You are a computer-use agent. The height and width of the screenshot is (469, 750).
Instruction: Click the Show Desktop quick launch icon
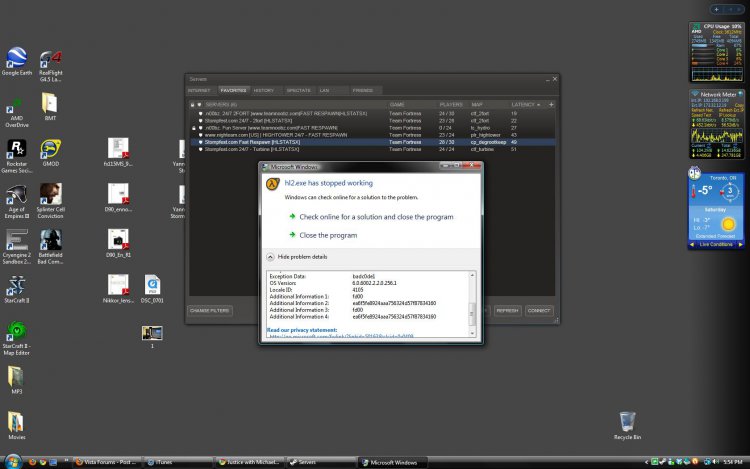click(53, 462)
